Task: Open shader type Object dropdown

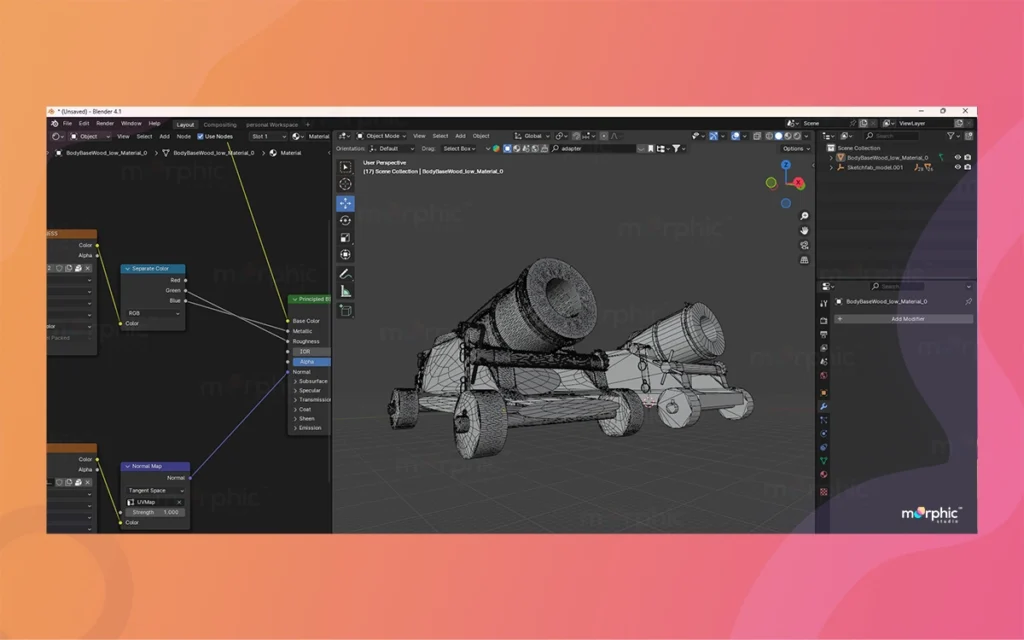Action: pos(90,136)
